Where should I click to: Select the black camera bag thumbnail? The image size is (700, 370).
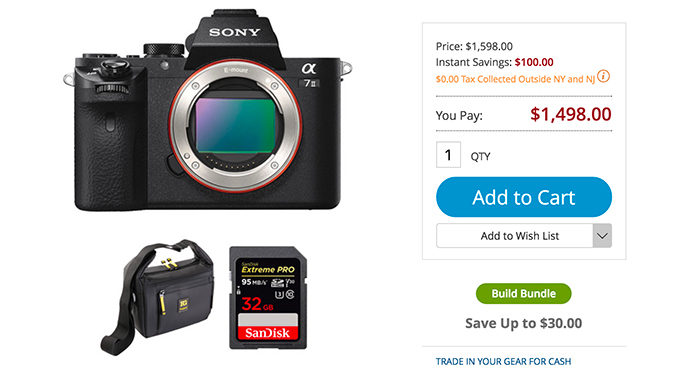coord(157,297)
